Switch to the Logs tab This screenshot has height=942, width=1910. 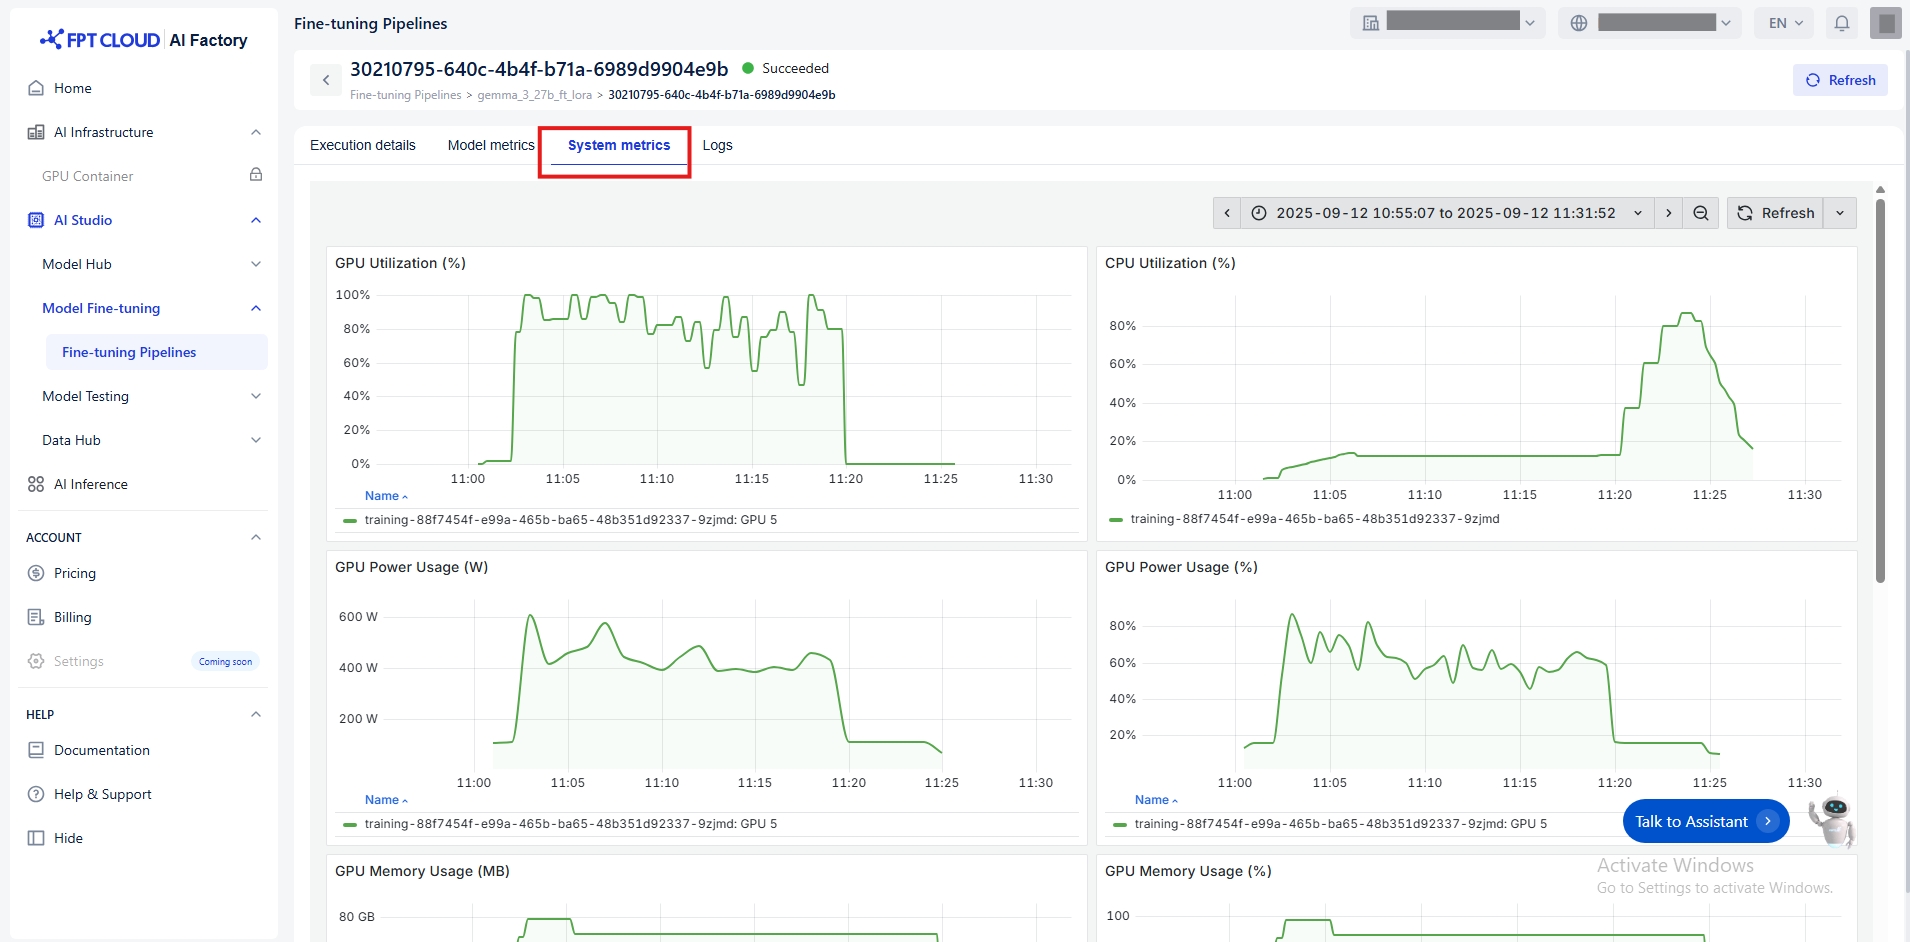click(x=717, y=145)
